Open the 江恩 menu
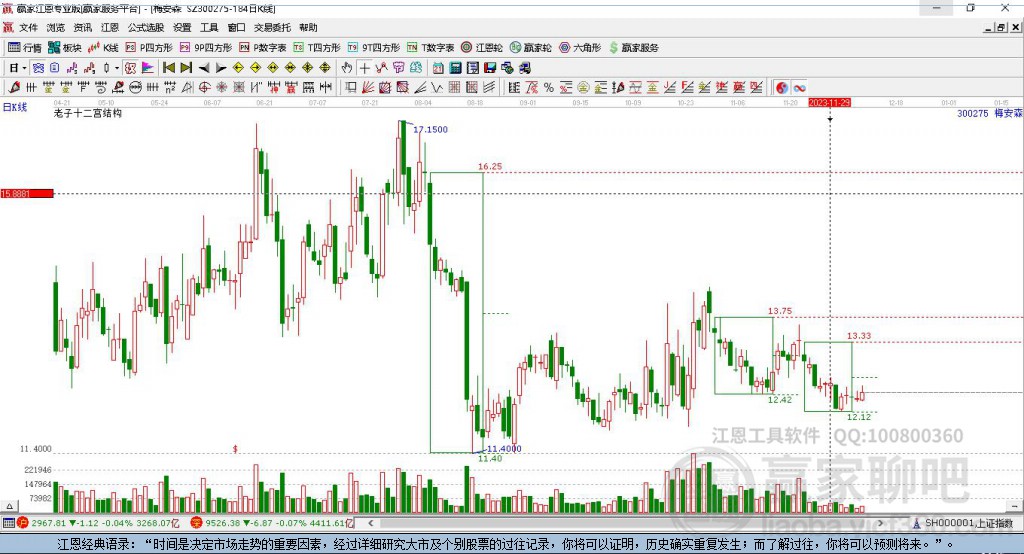The height and width of the screenshot is (554, 1024). tap(110, 27)
